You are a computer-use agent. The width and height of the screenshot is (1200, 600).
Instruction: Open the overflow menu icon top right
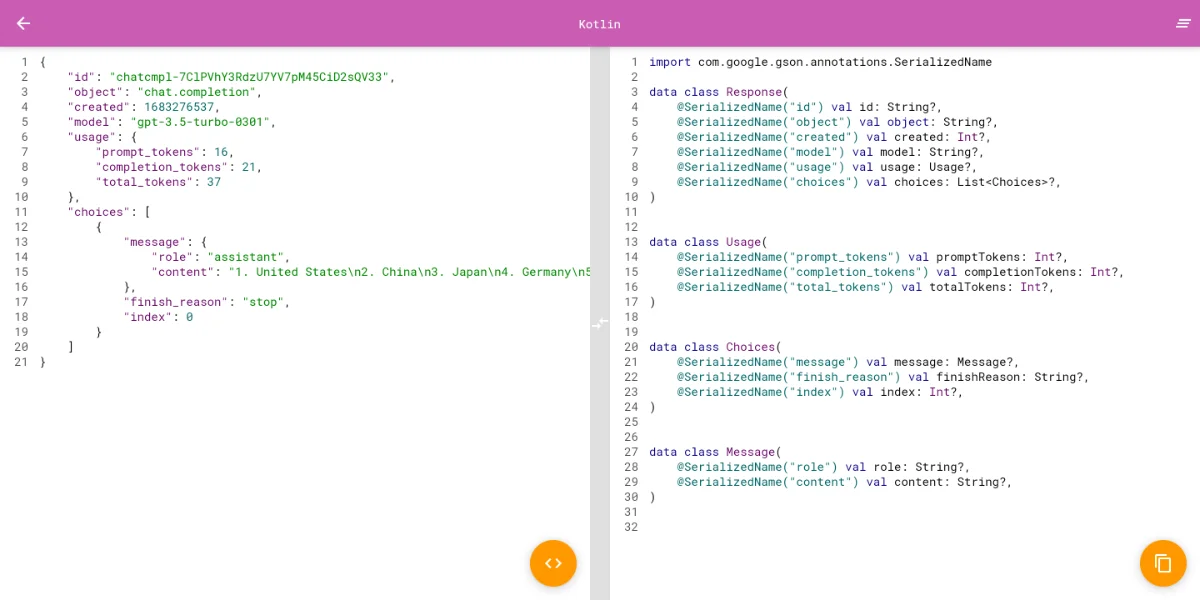[x=1184, y=23]
